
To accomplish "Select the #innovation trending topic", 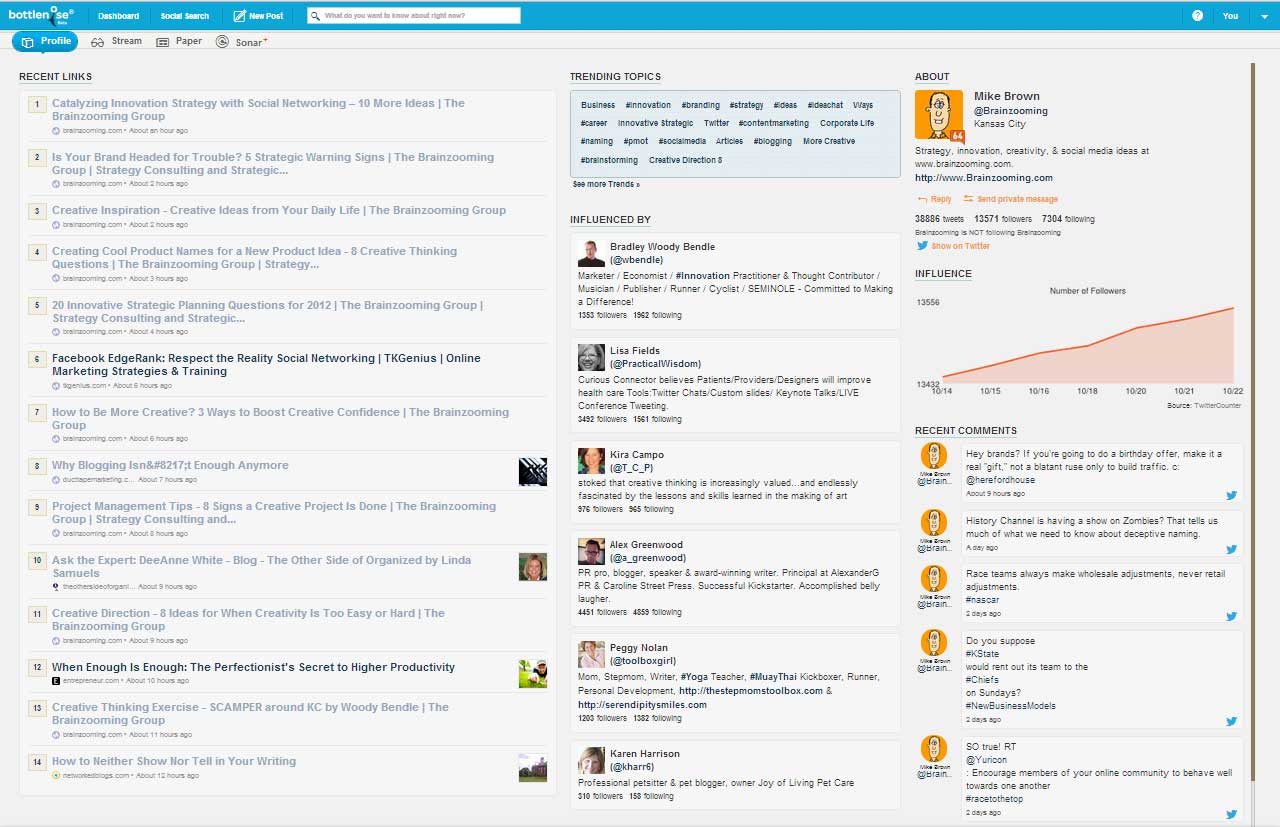I will click(648, 105).
